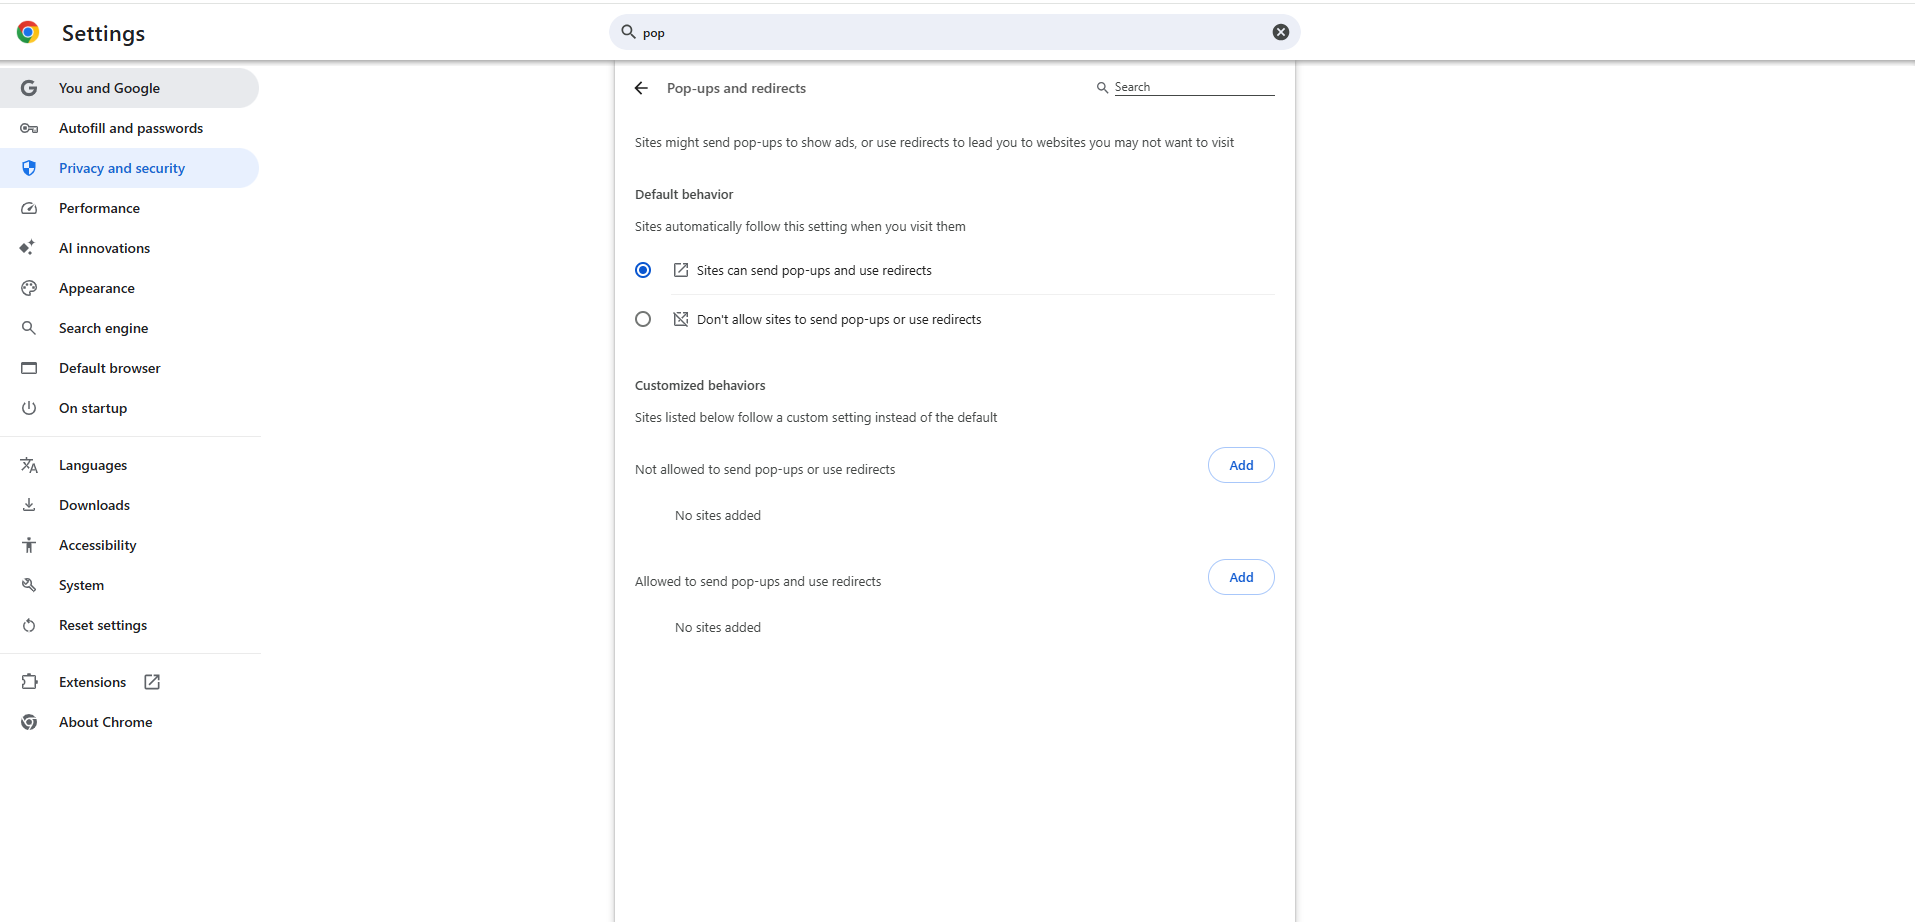1915x922 pixels.
Task: Click the Chrome icon for About Chrome
Action: [x=29, y=722]
